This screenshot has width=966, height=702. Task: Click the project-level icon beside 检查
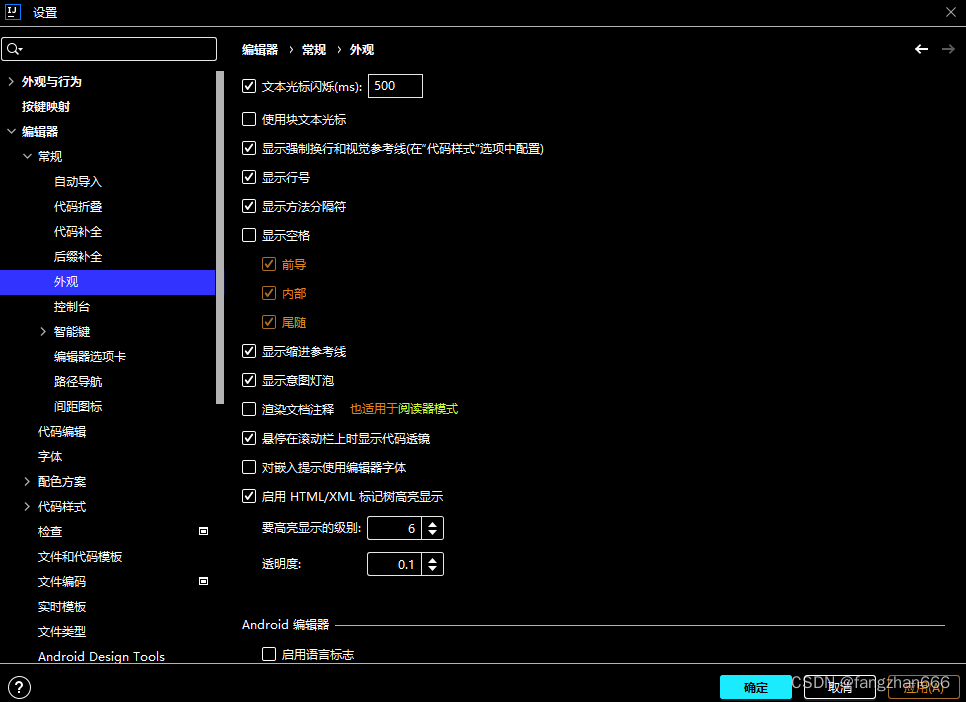203,531
